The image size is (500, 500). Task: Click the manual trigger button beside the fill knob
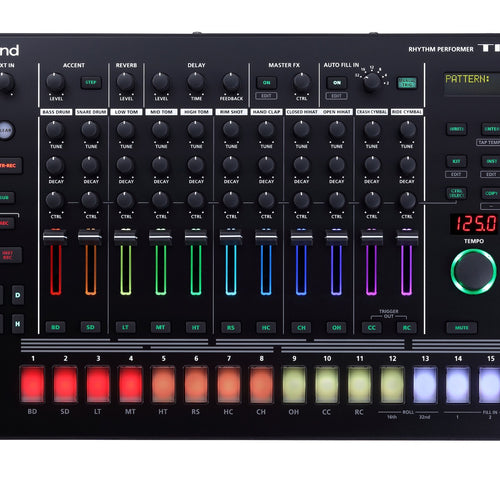click(407, 83)
